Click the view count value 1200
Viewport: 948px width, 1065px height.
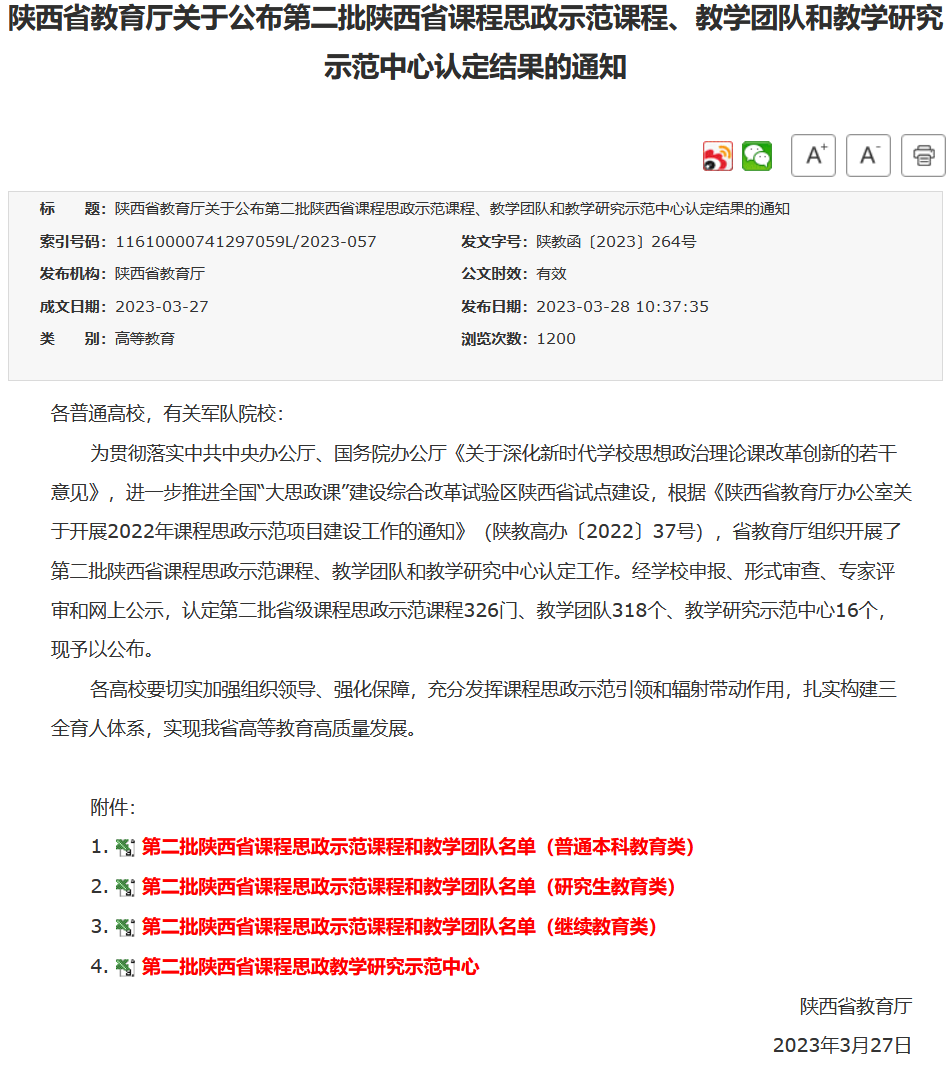[556, 339]
